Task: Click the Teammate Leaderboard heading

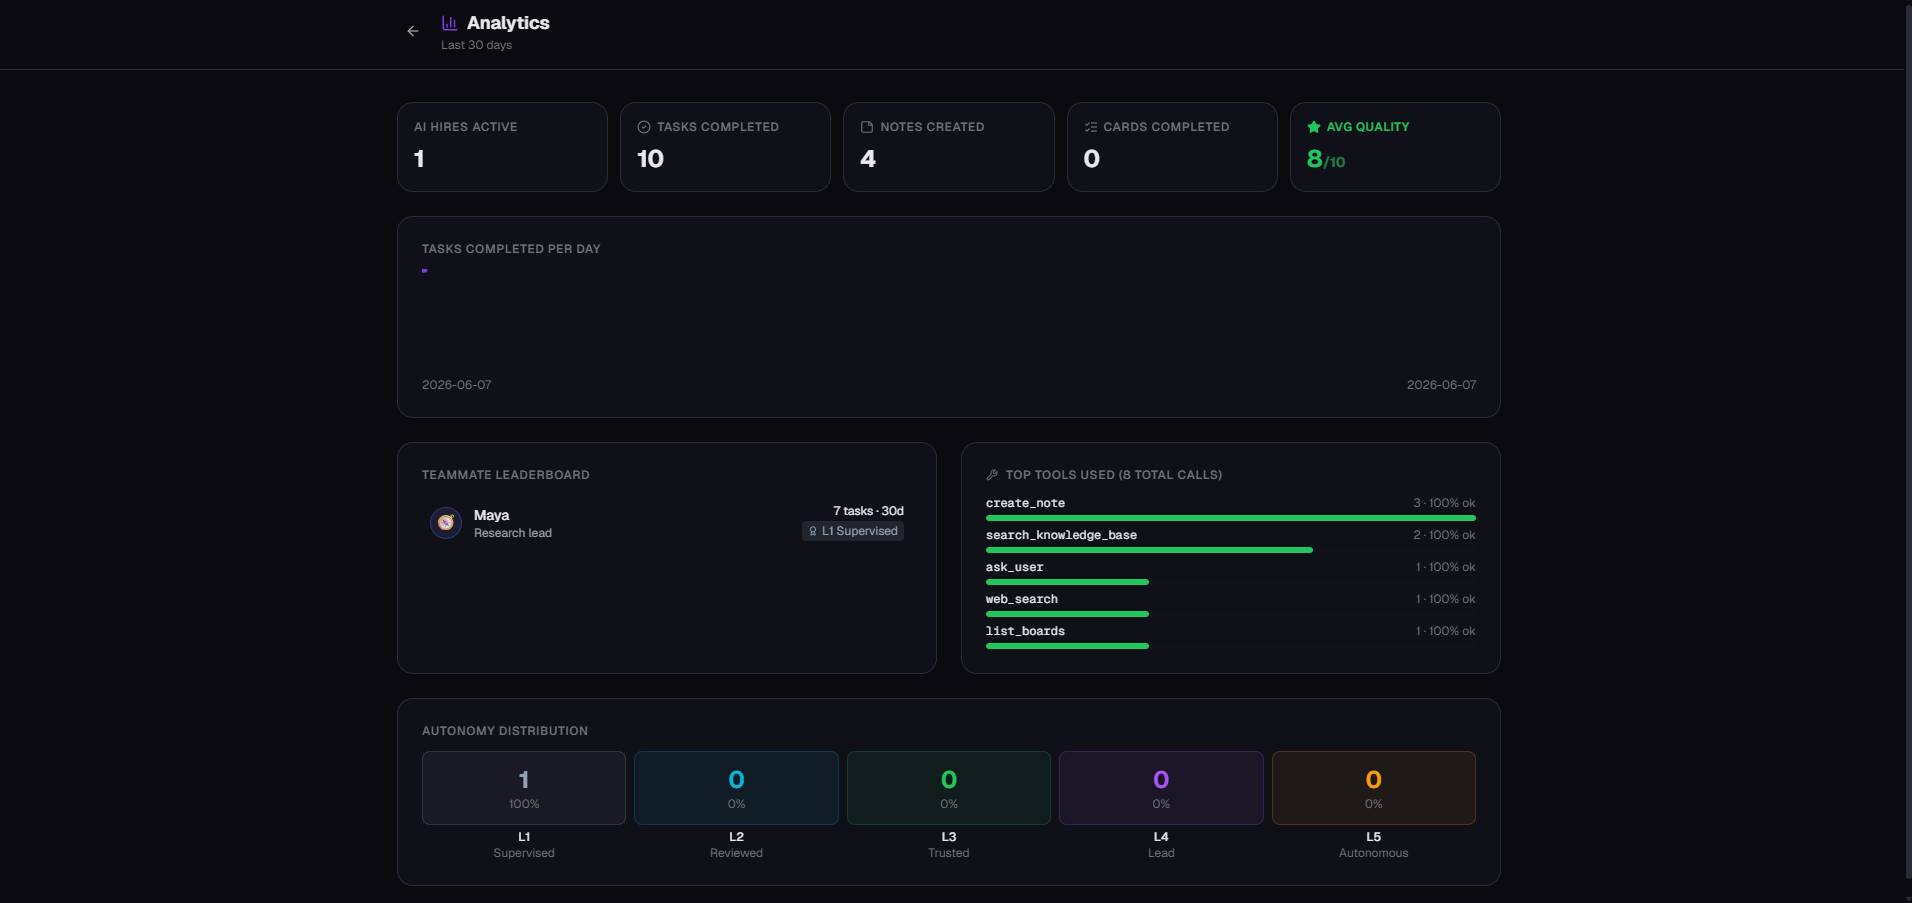Action: 506,475
